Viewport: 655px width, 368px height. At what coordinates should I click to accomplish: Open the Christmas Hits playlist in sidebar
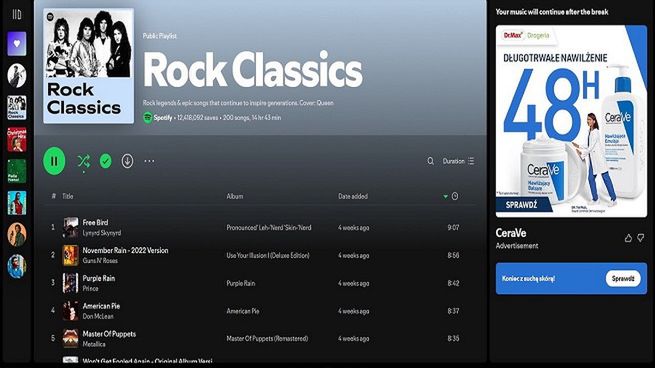click(17, 139)
